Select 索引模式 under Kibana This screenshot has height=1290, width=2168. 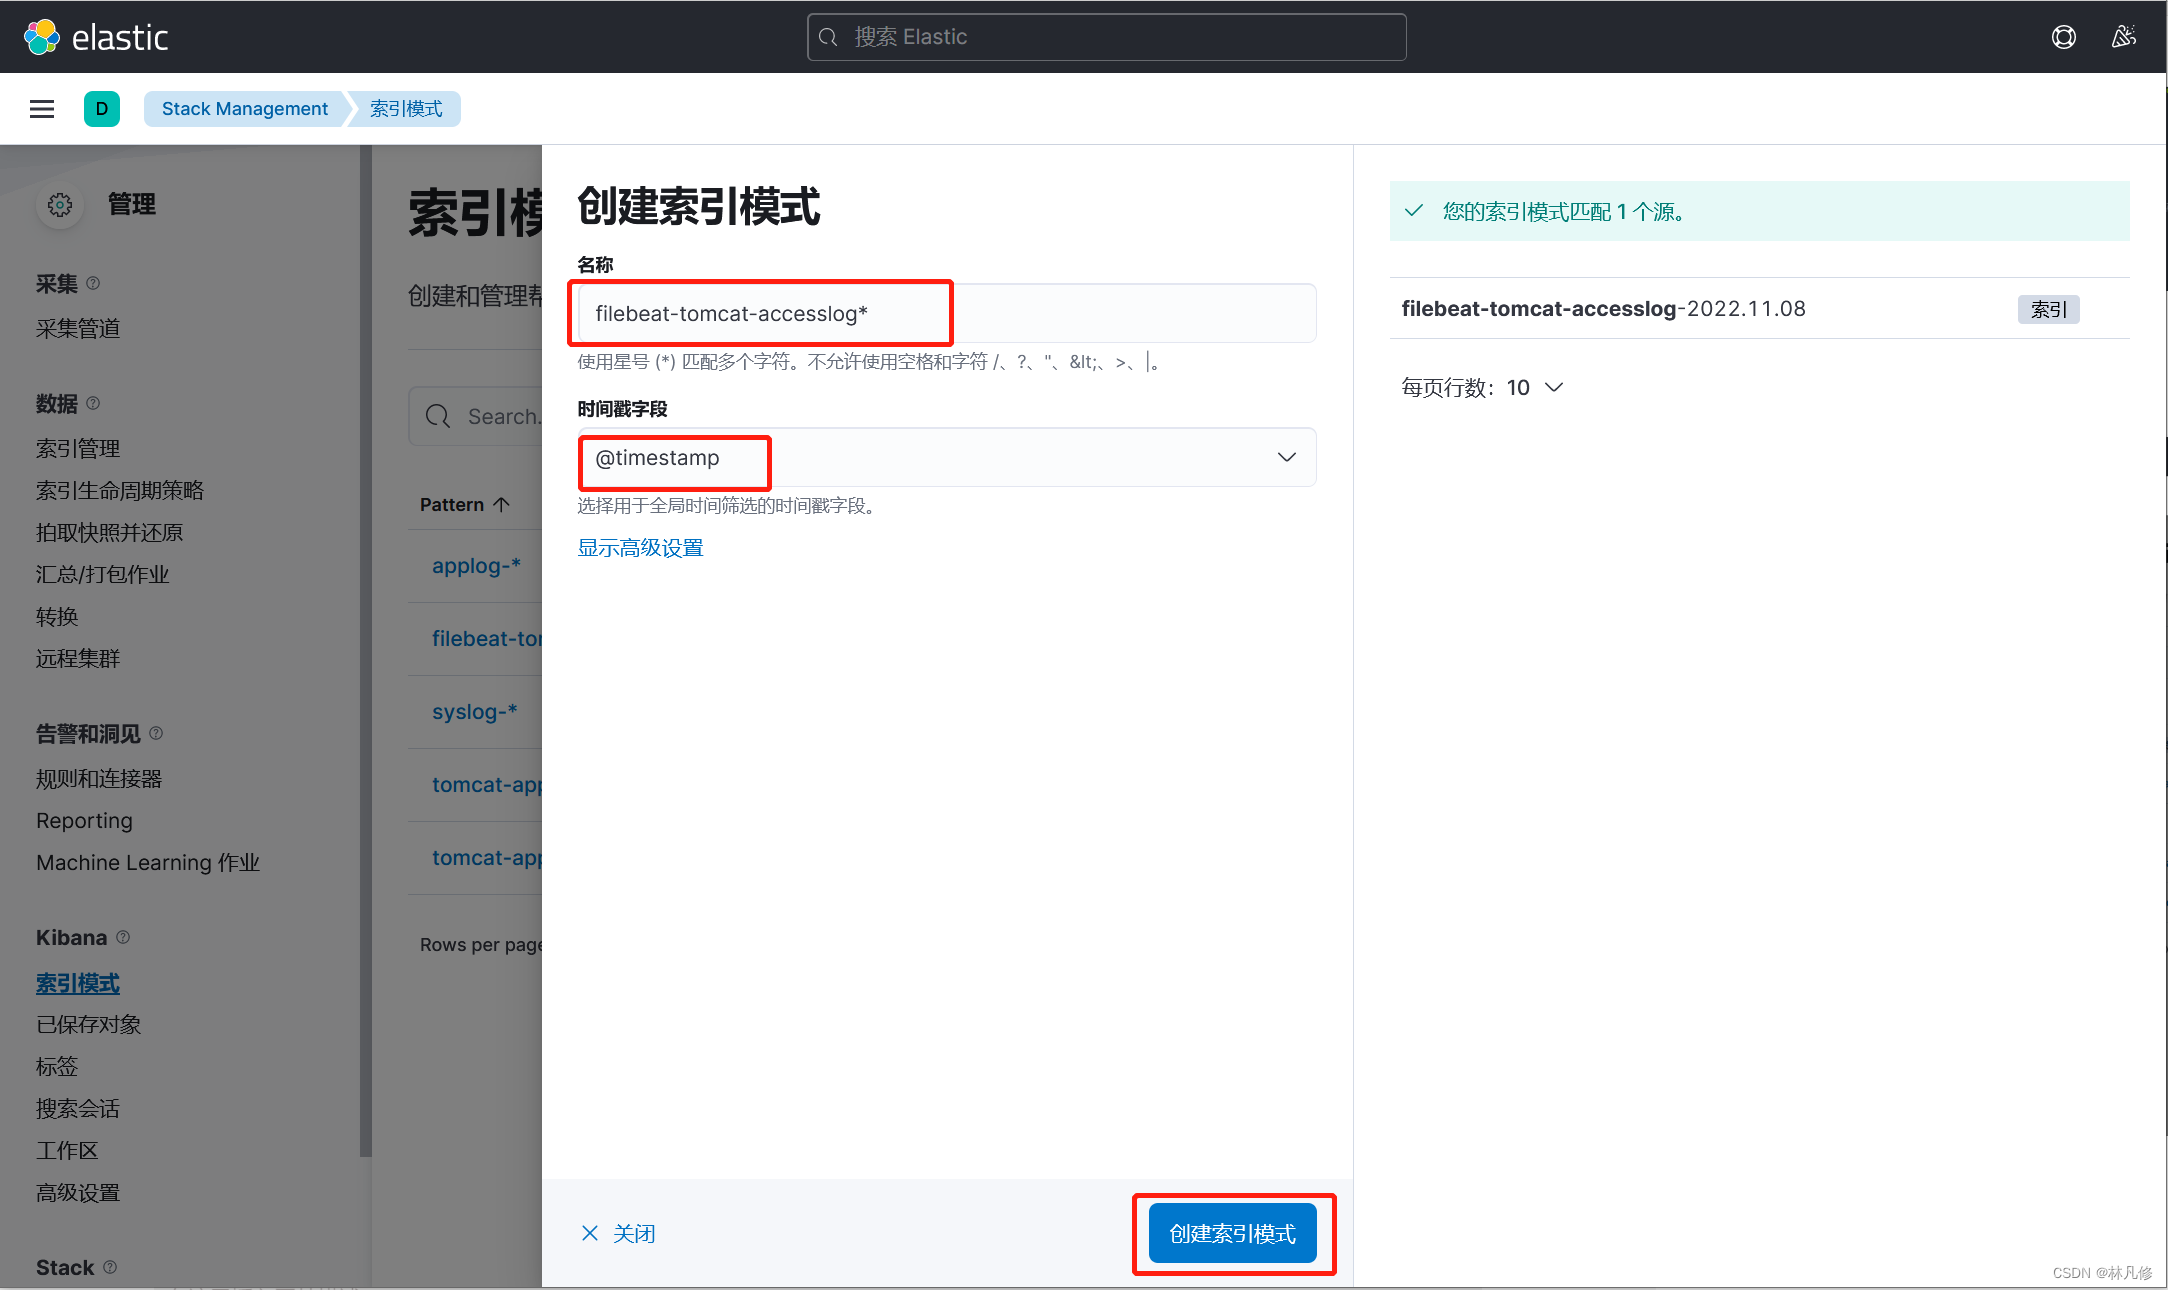(x=78, y=983)
